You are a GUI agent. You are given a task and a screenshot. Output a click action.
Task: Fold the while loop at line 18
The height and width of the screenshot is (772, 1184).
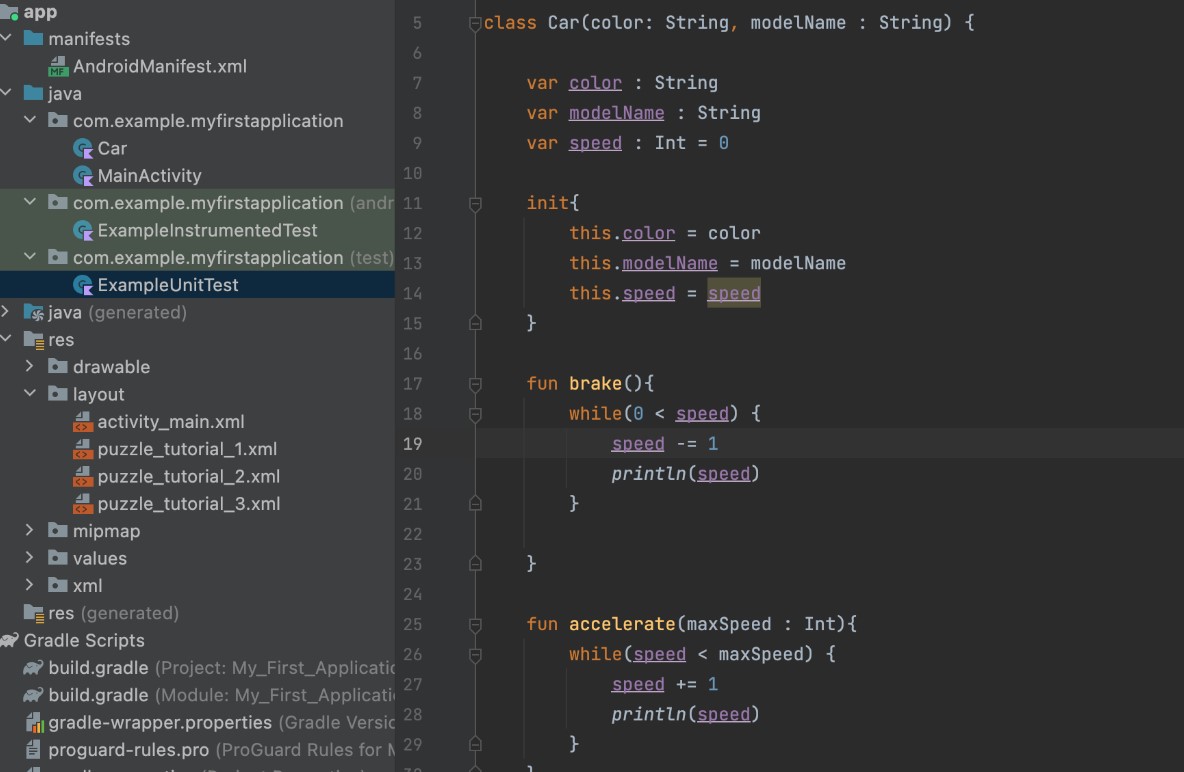[x=475, y=415]
